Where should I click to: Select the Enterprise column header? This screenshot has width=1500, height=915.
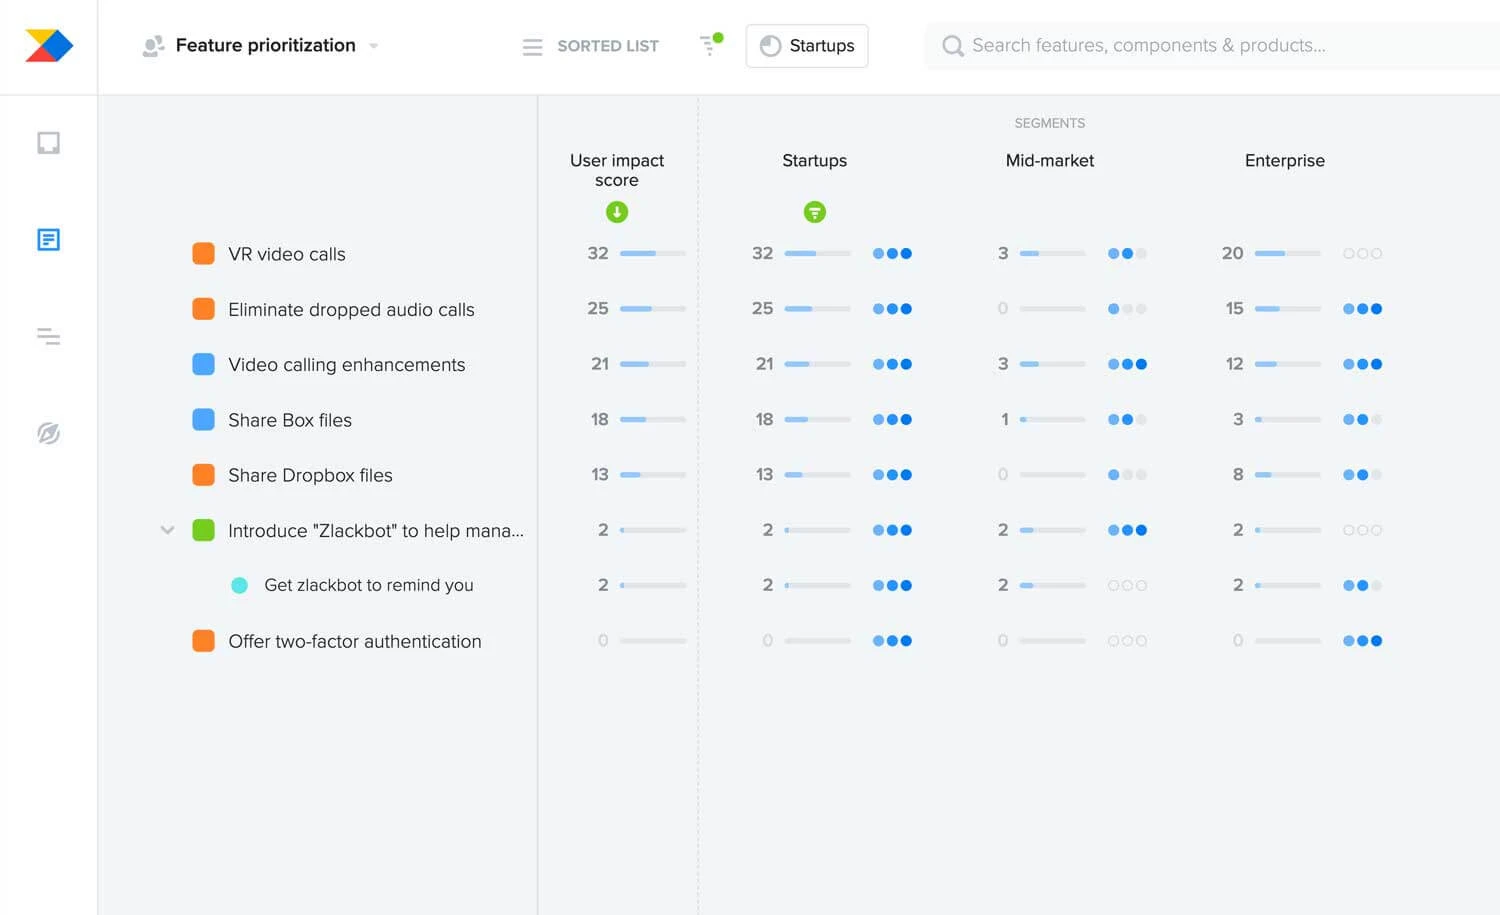[x=1284, y=160]
